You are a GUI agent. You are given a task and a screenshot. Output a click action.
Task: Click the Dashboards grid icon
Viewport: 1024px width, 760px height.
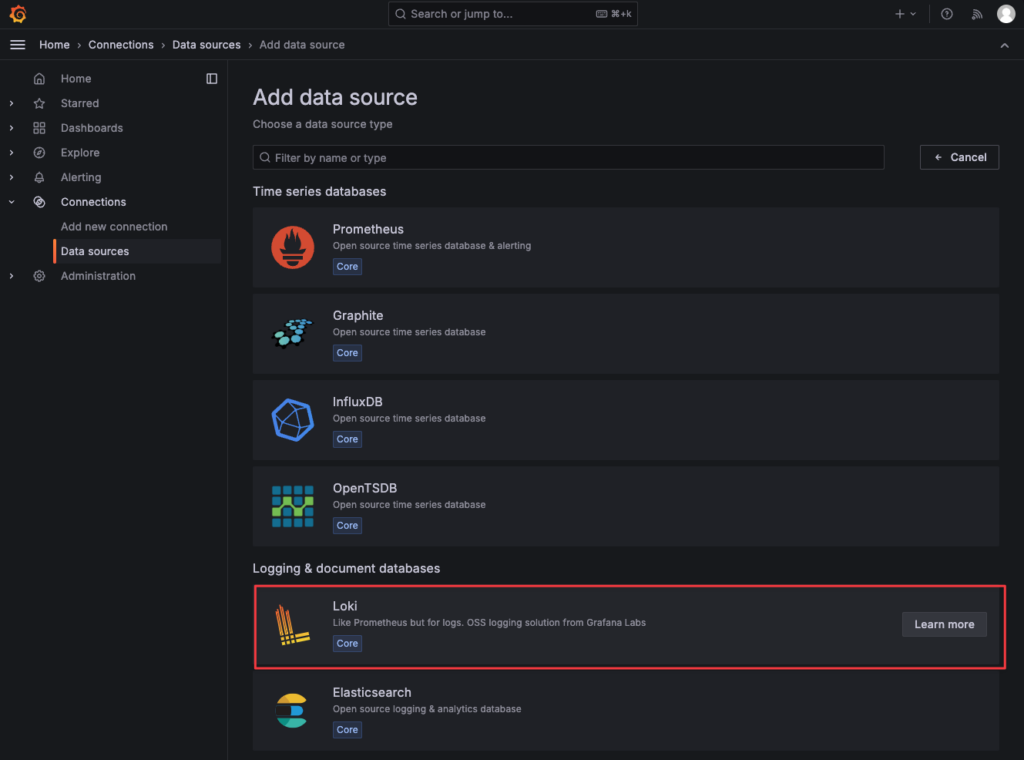click(39, 128)
